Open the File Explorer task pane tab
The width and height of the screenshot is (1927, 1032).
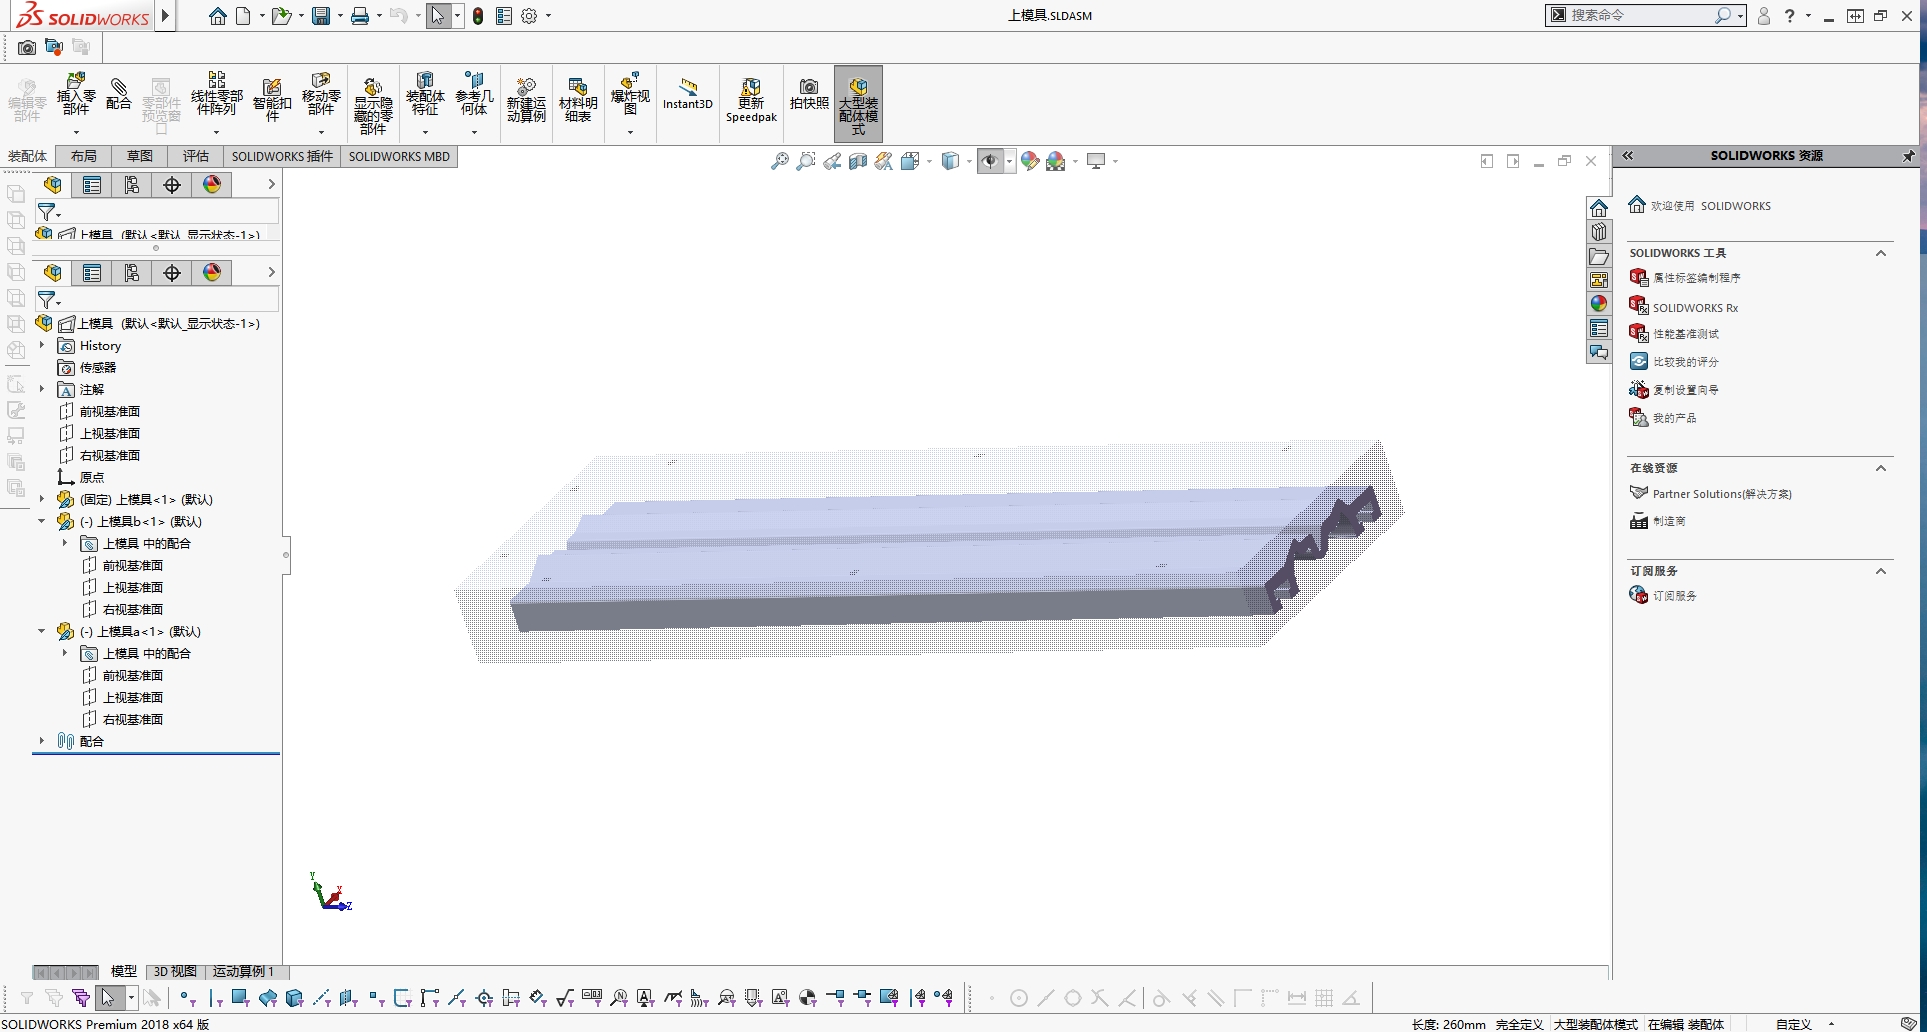pos(1599,256)
